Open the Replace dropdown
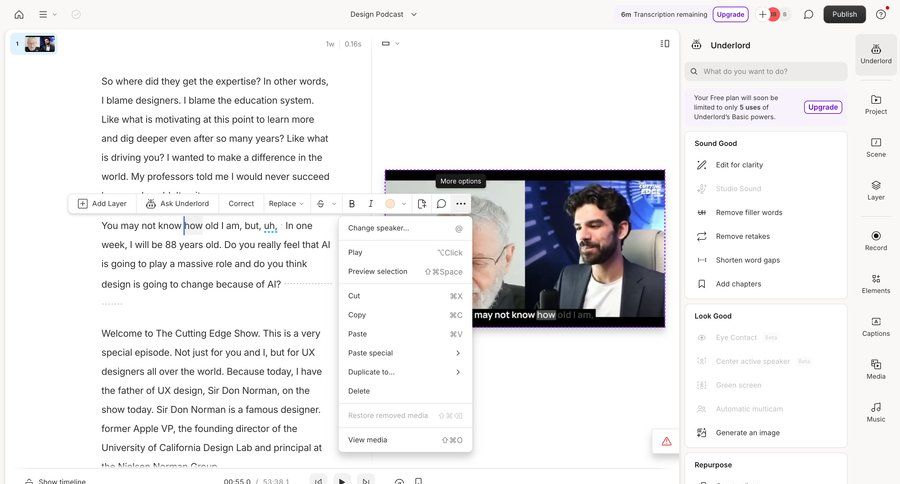 point(286,204)
